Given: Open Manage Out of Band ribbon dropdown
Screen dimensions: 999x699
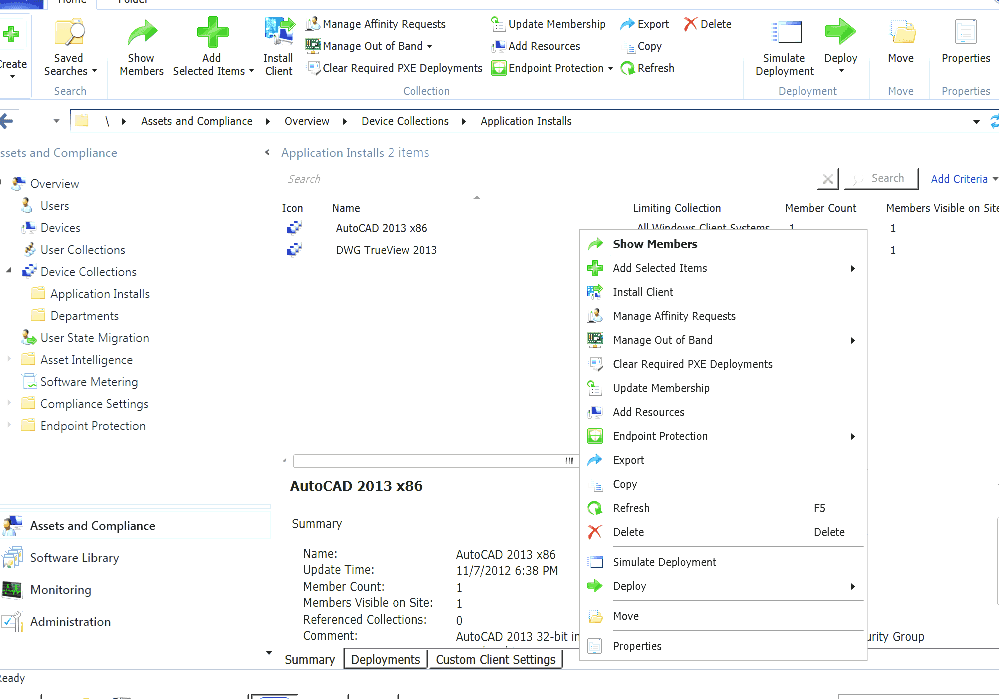Looking at the screenshot, I should click(429, 47).
